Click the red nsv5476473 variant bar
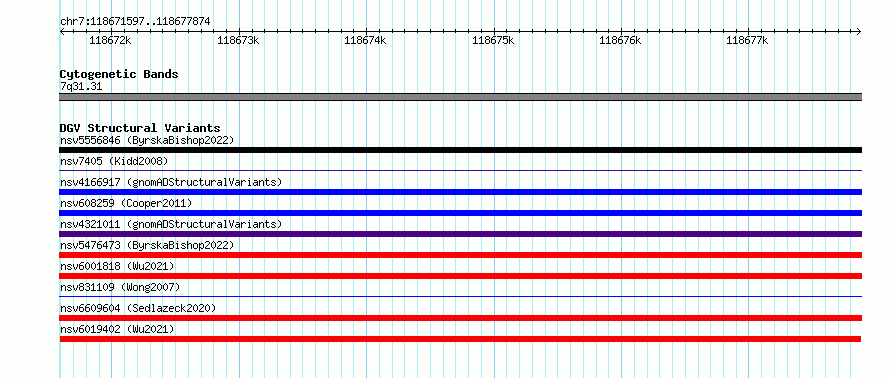Image resolution: width=890 pixels, height=378 pixels. [x=461, y=255]
